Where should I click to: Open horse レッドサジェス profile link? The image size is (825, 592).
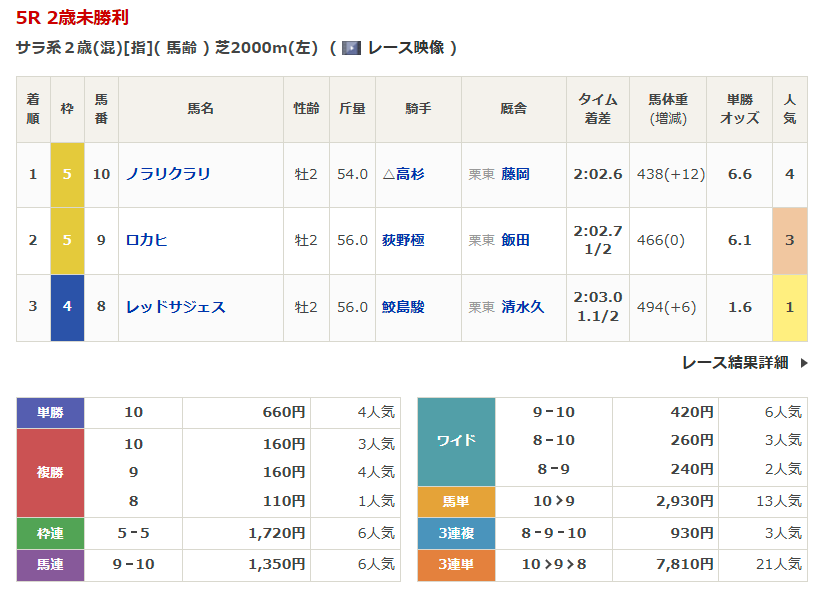coord(175,307)
